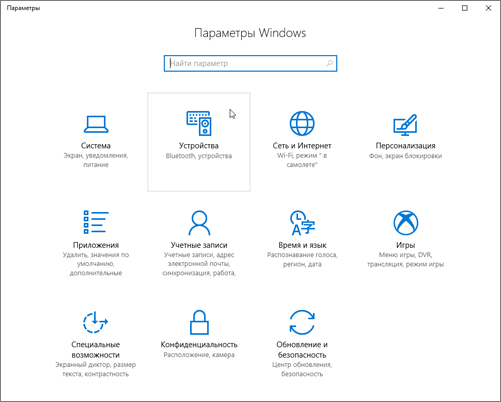Click the text Экран, уведомления, питание

(96, 160)
